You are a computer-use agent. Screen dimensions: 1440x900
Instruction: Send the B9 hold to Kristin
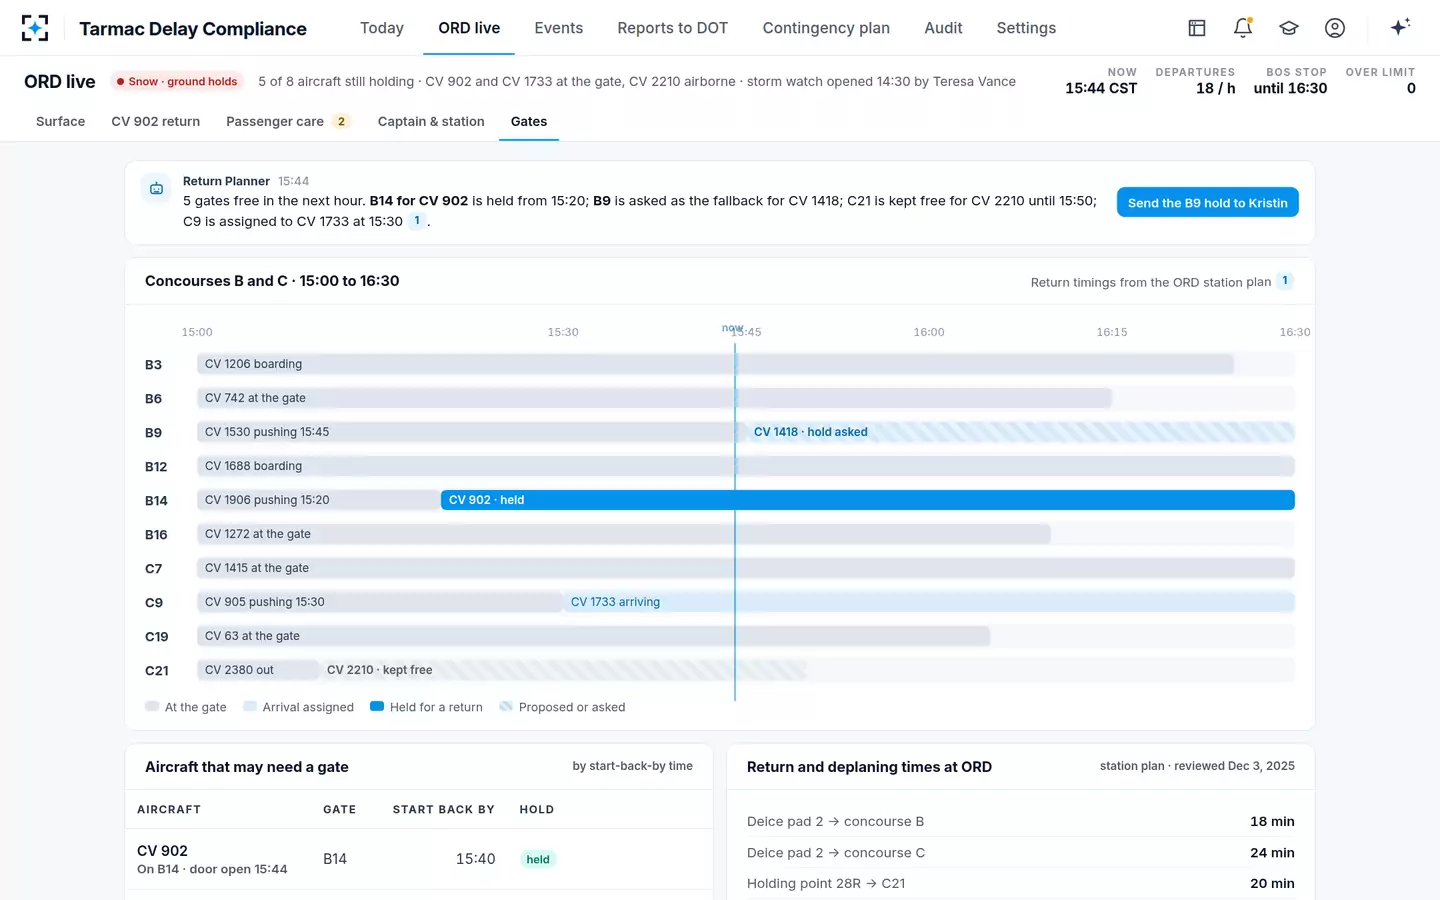tap(1207, 202)
